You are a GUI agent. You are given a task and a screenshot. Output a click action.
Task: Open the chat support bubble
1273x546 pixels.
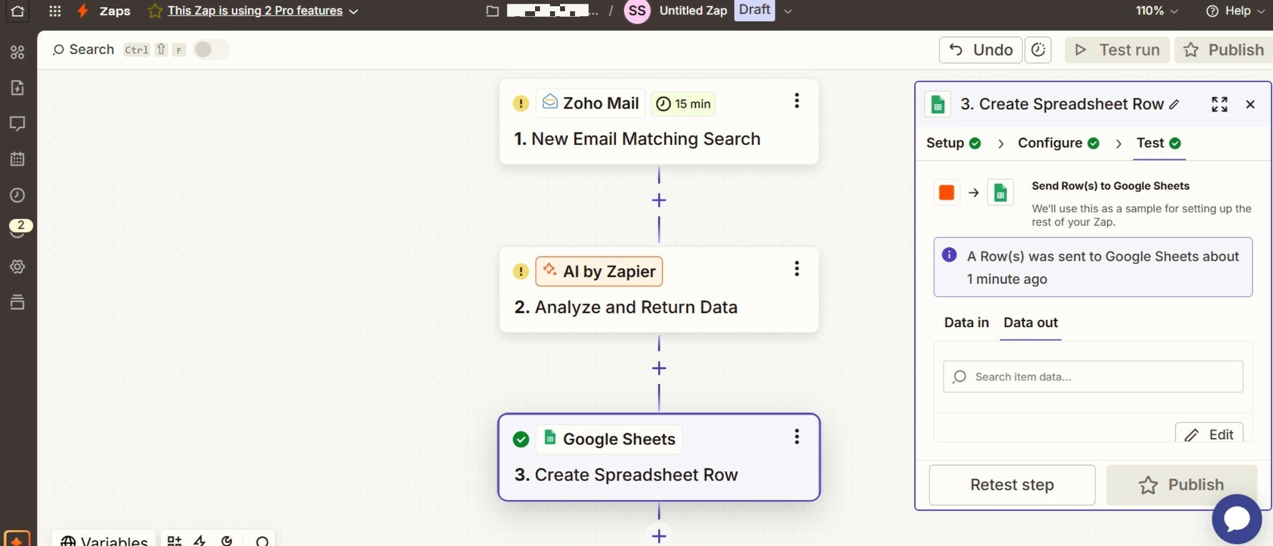1237,518
